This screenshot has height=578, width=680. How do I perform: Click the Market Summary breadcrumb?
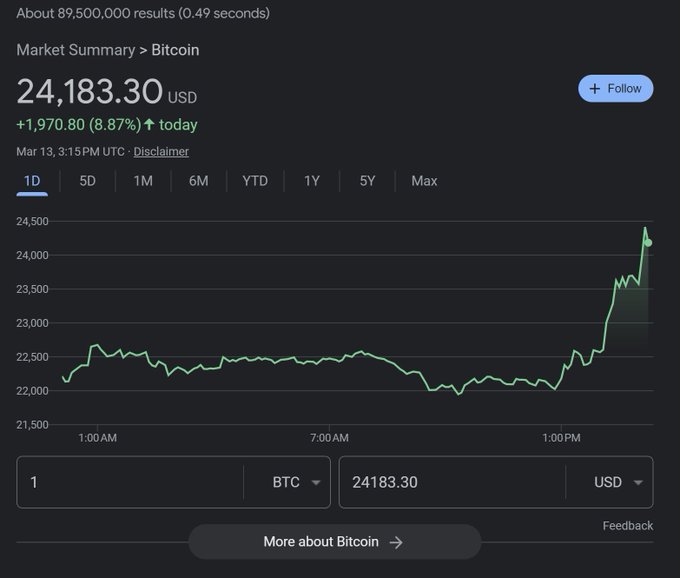click(x=76, y=50)
